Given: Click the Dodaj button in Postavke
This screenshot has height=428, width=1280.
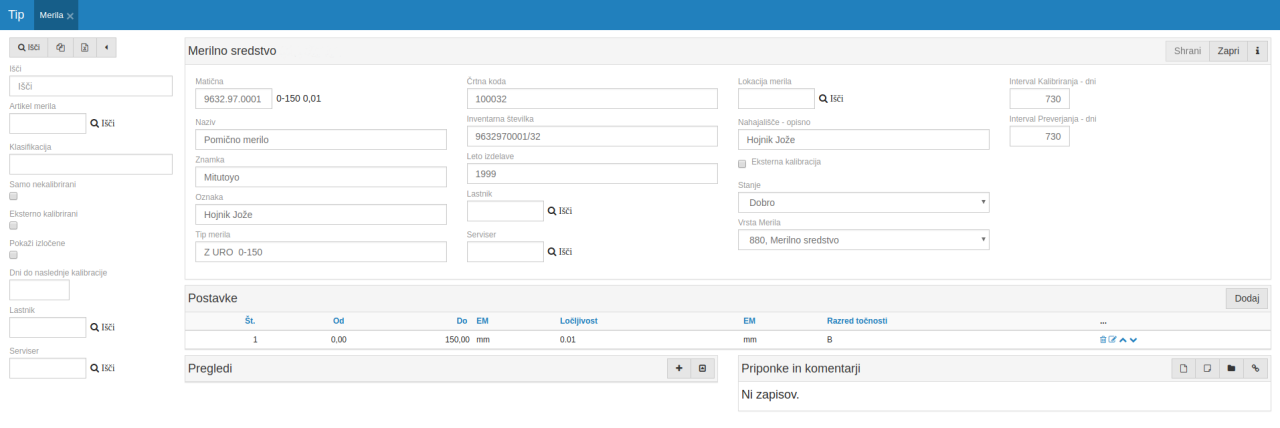Looking at the screenshot, I should [x=1246, y=298].
